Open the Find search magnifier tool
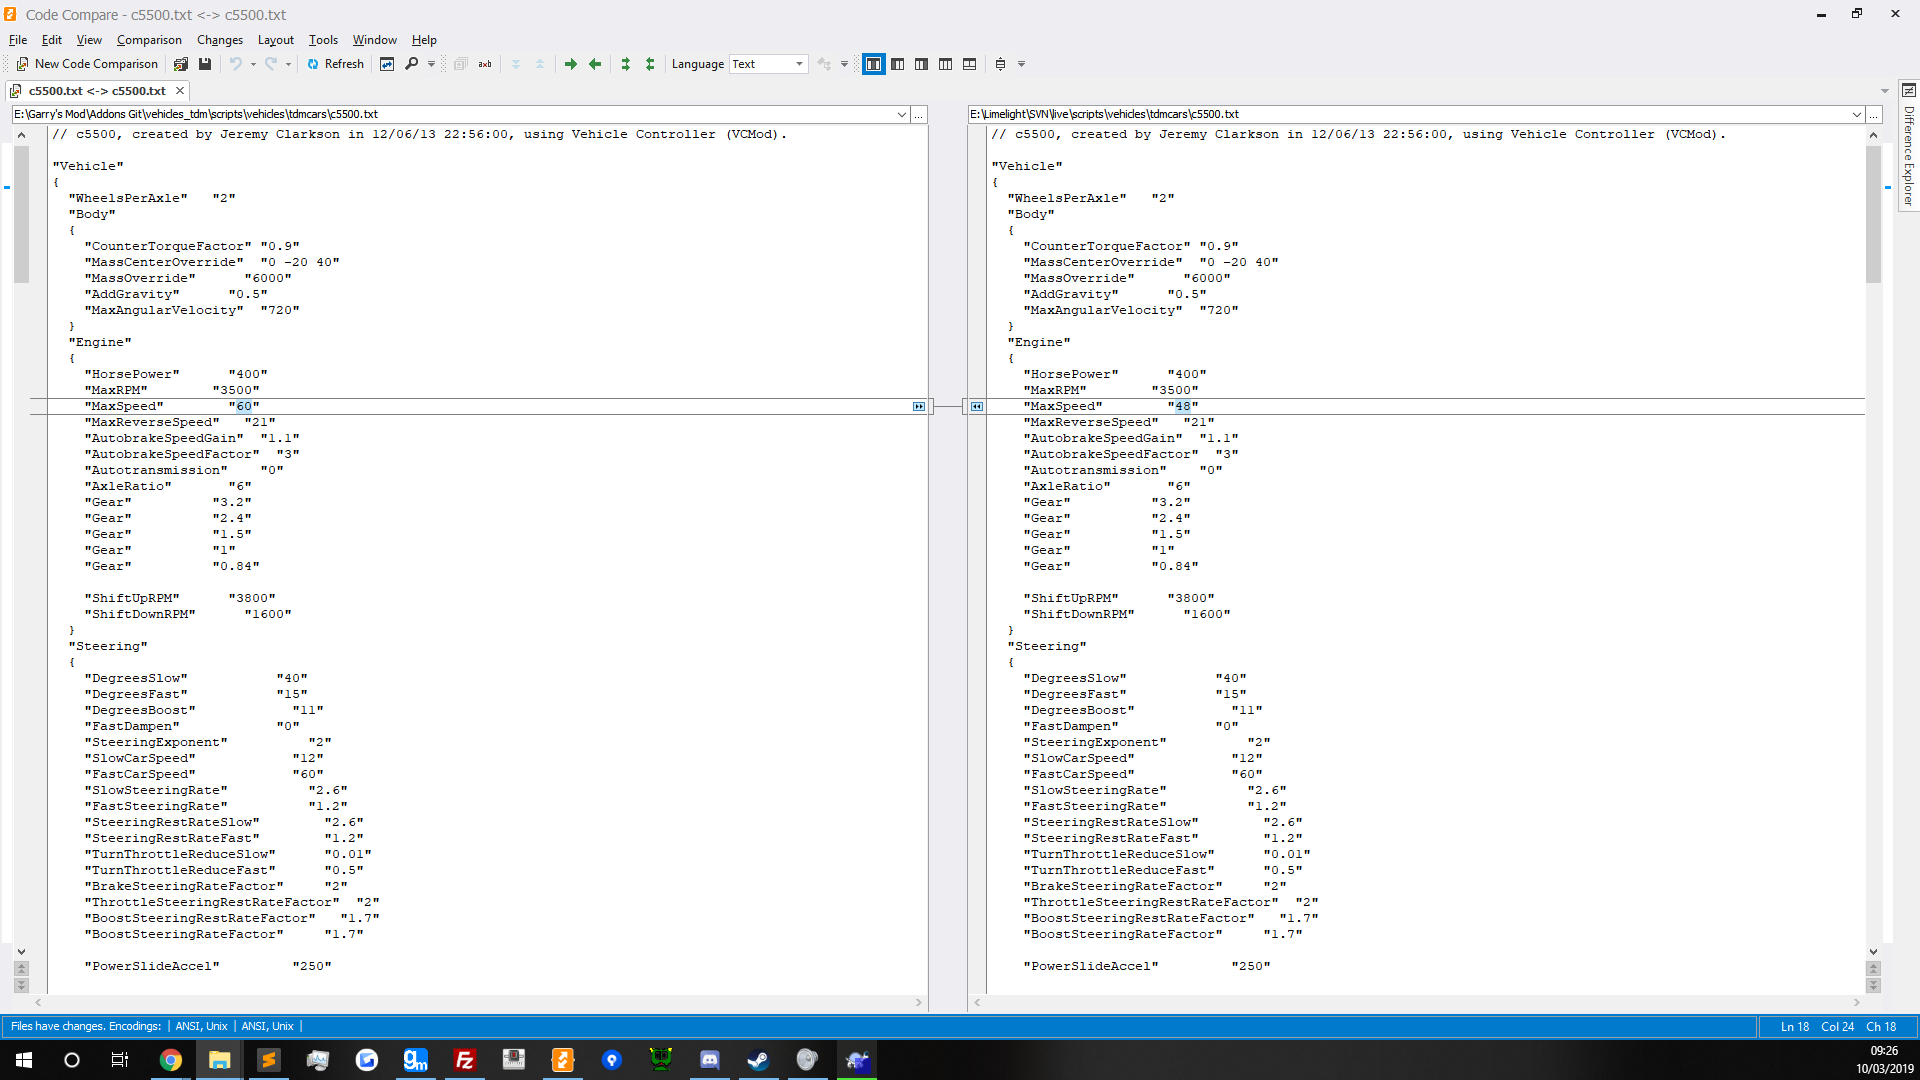 411,64
